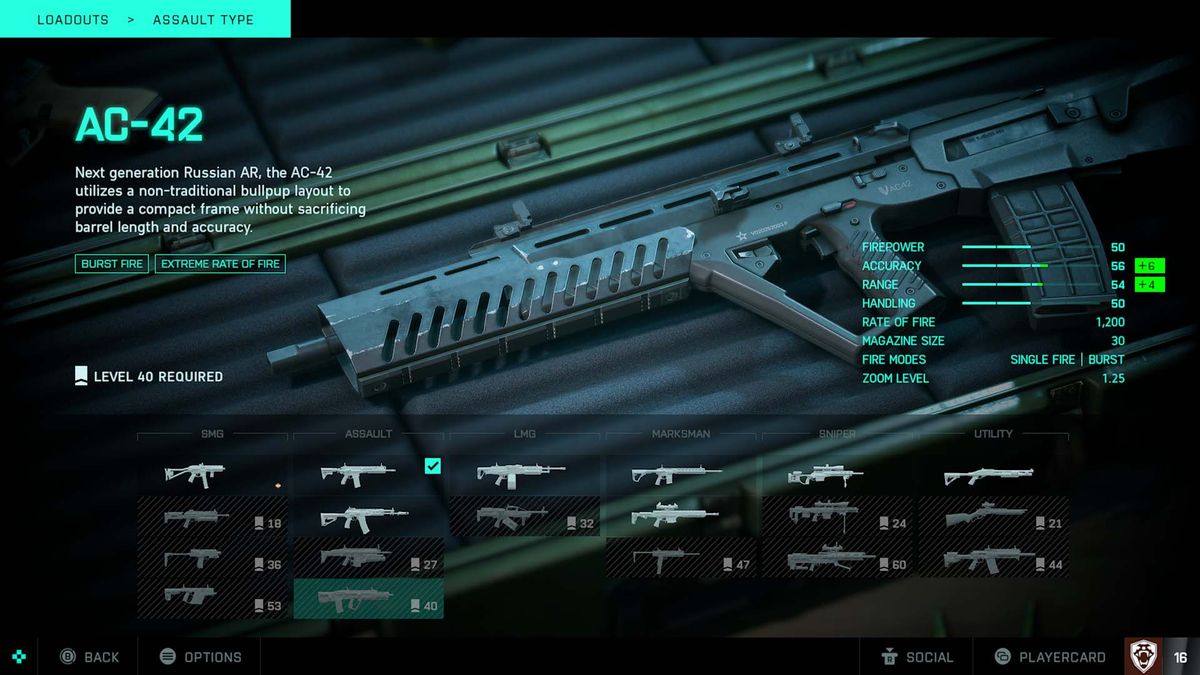Image resolution: width=1200 pixels, height=675 pixels.
Task: Click the SINGLE FIRE | BURST fire modes value
Action: pos(1067,360)
